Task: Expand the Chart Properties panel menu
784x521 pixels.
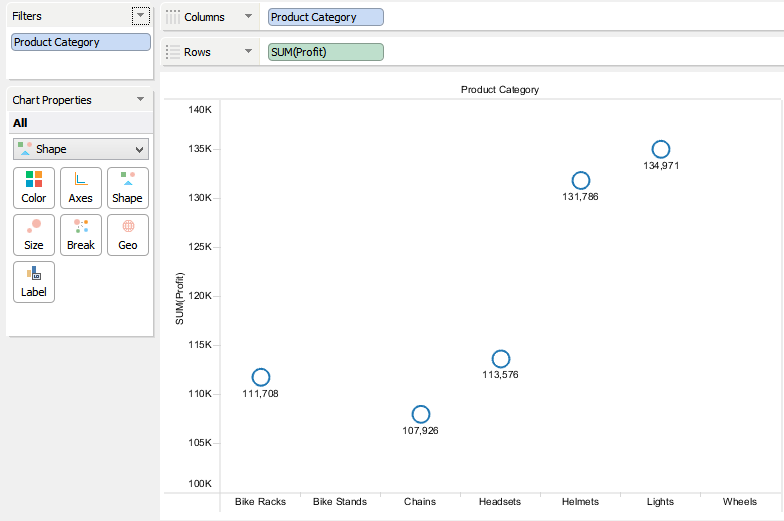Action: (x=140, y=100)
